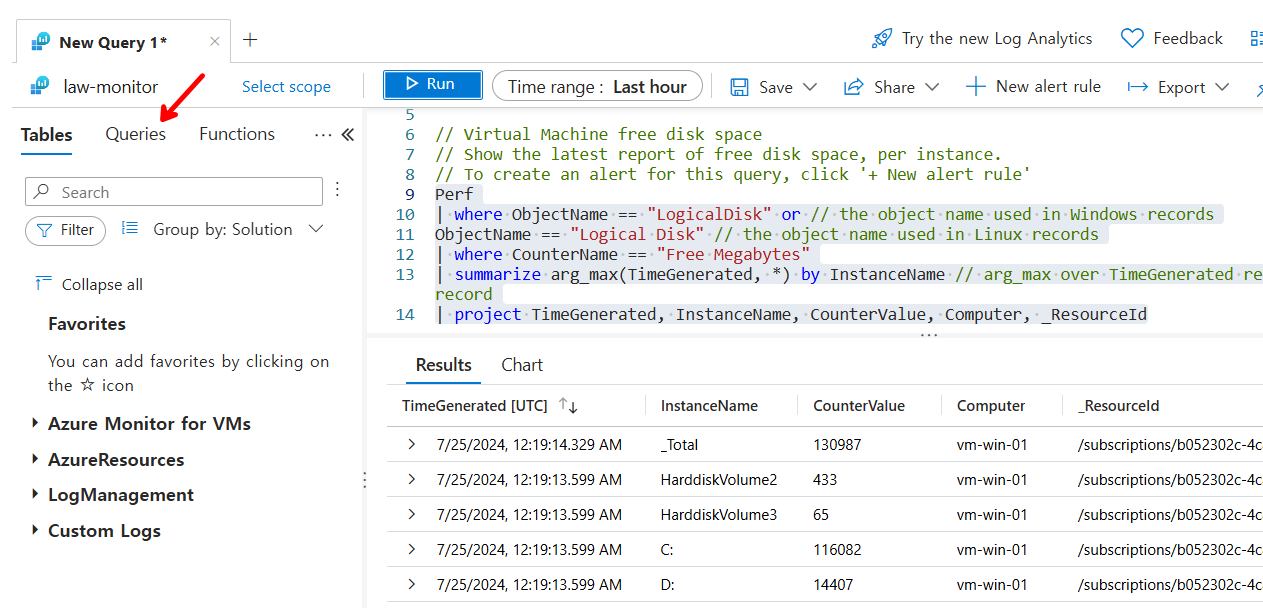Image resolution: width=1263 pixels, height=608 pixels.
Task: Click the Share arrow icon
Action: 853,87
